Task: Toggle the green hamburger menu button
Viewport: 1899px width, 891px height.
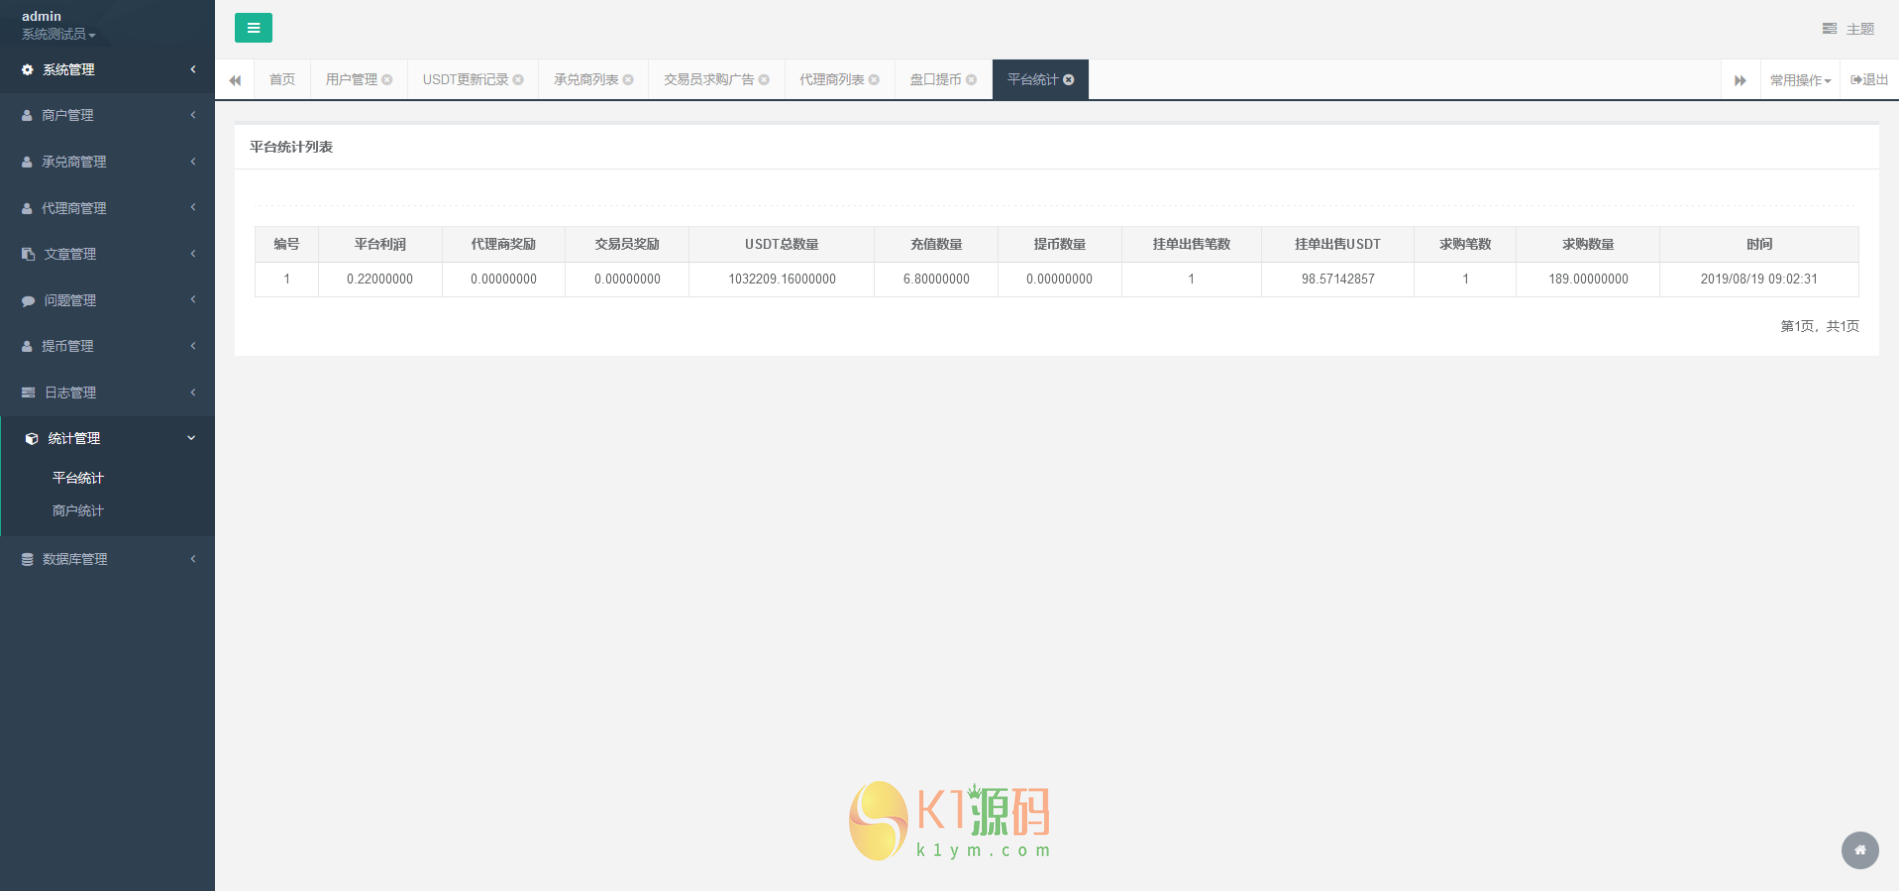Action: click(x=253, y=28)
